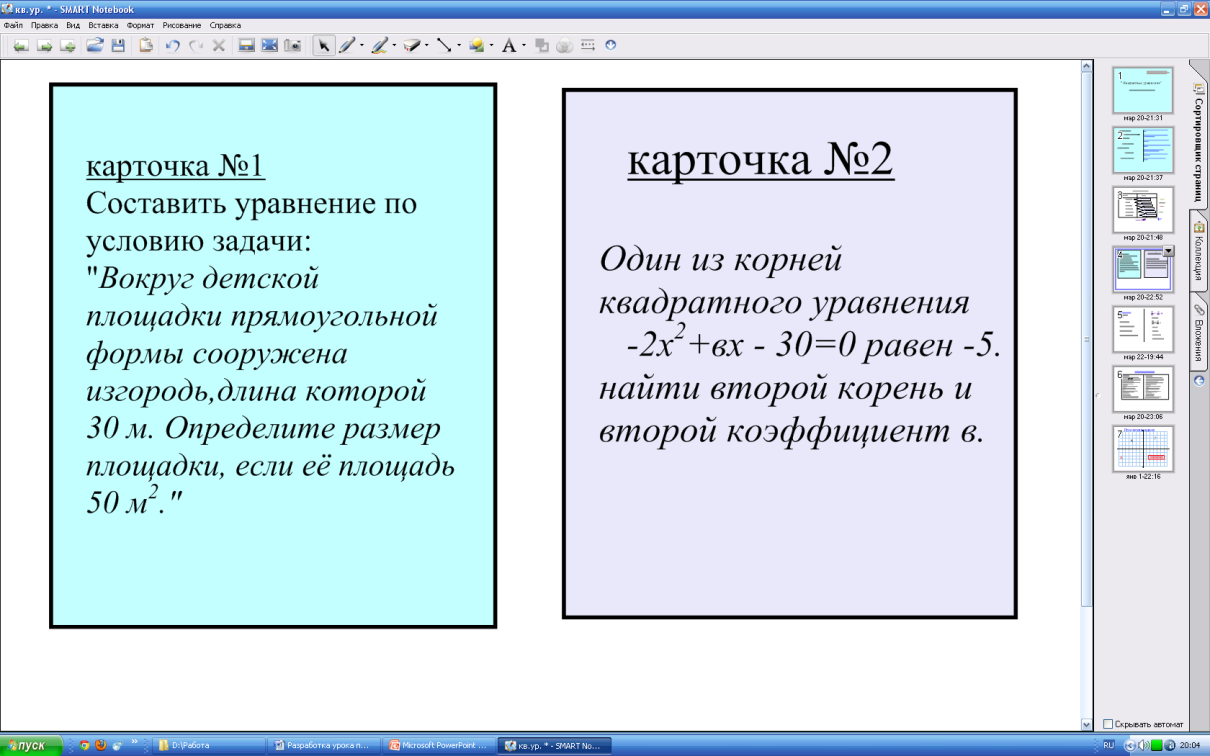The width and height of the screenshot is (1210, 756).
Task: Open the Формат menu
Action: pos(140,24)
